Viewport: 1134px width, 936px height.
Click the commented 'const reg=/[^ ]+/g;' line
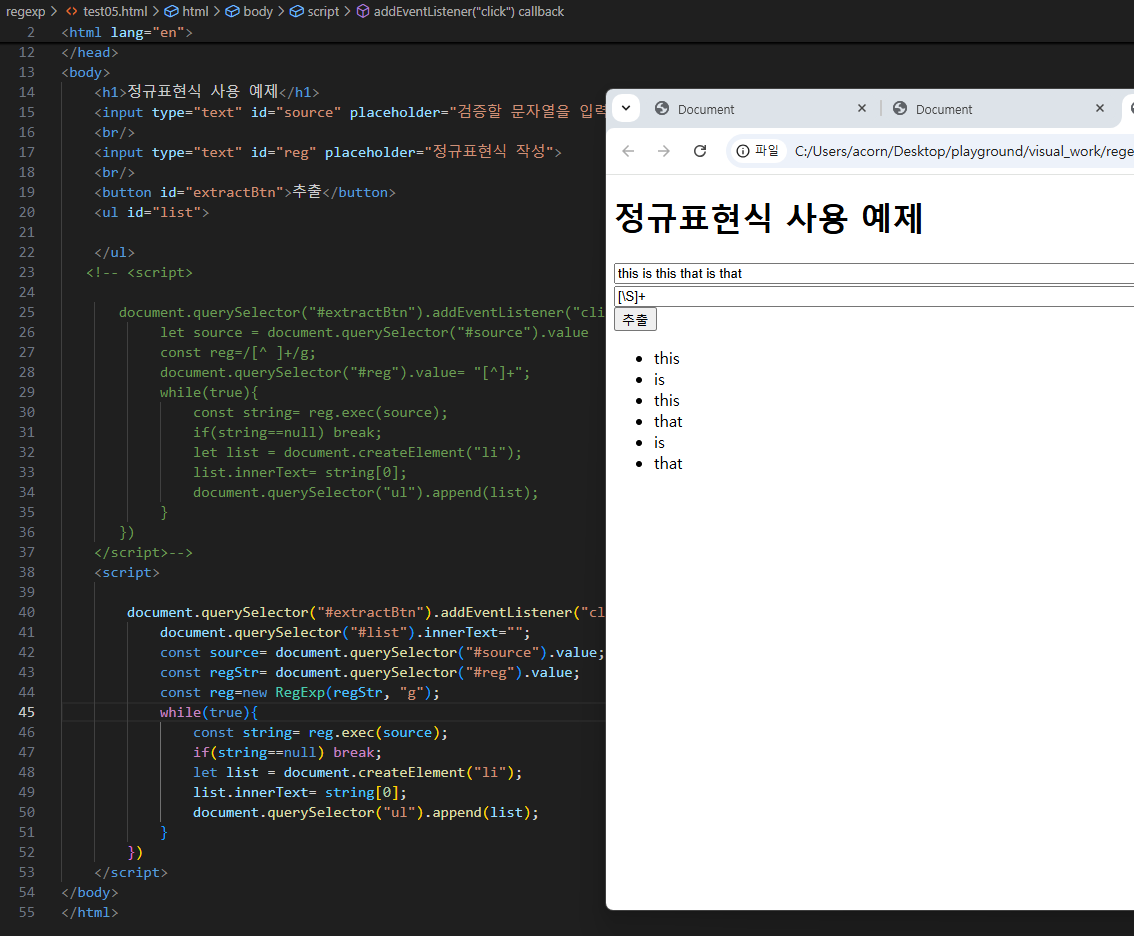(238, 352)
